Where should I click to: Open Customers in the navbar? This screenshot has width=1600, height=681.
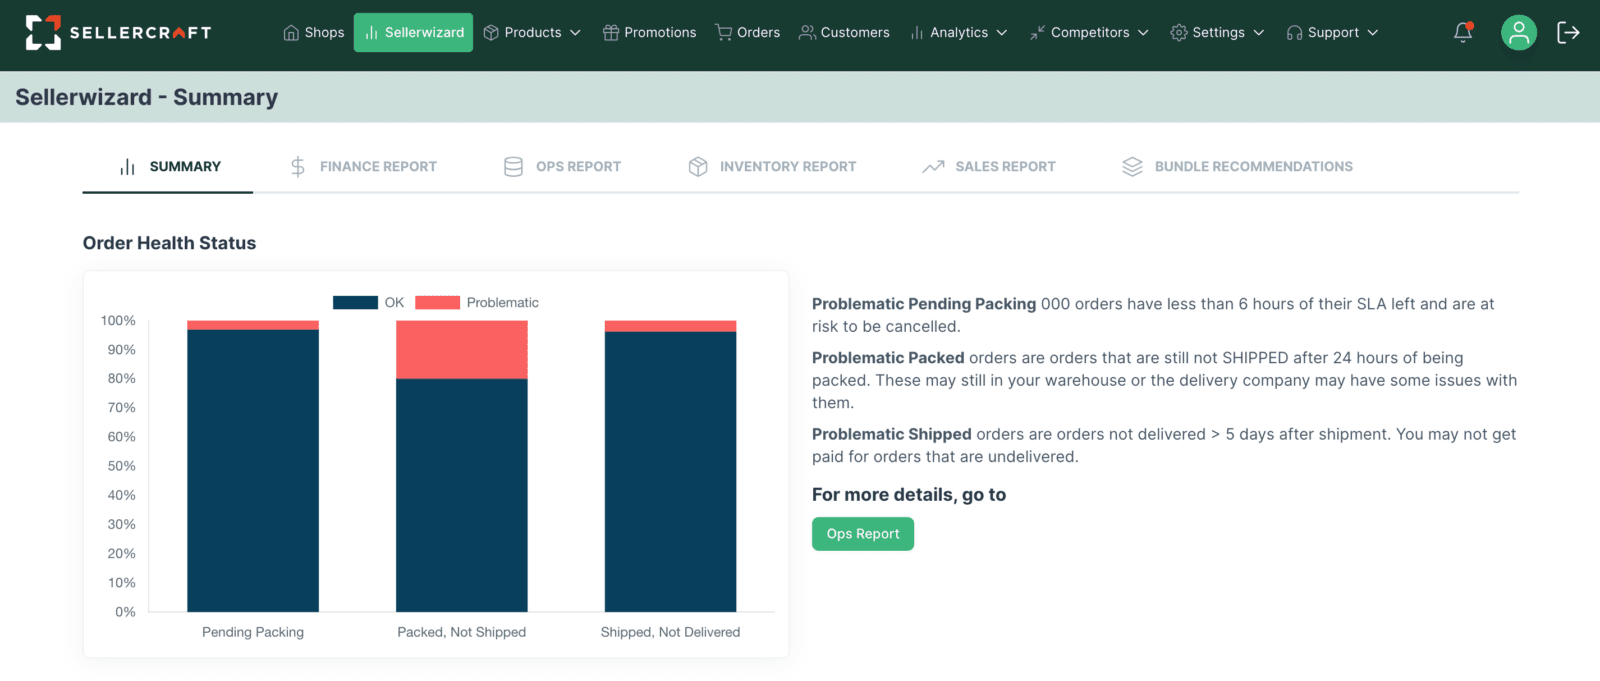[844, 33]
